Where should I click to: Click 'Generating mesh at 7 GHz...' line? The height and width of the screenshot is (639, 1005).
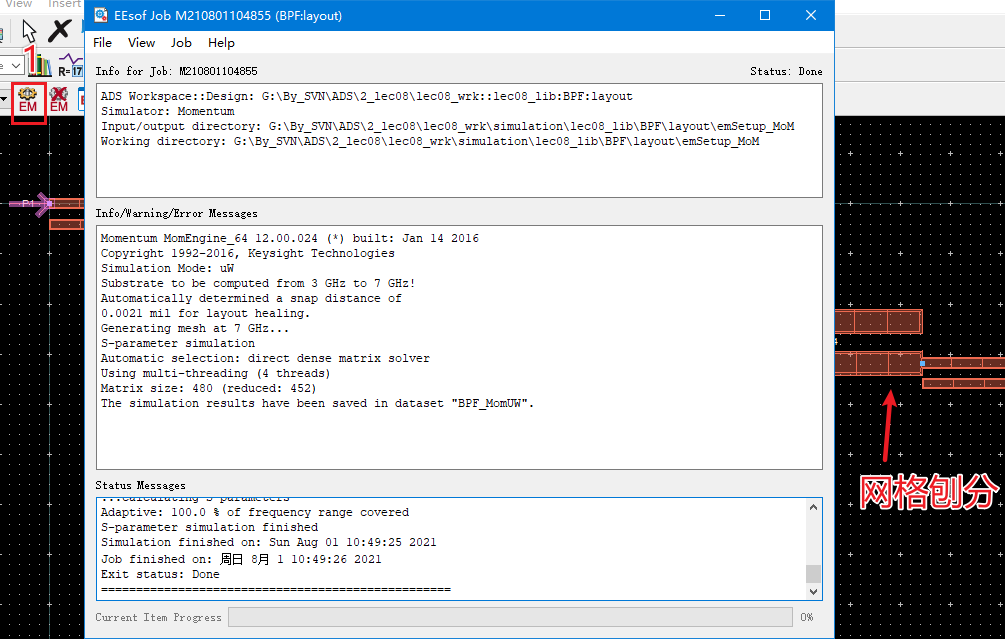pos(195,328)
